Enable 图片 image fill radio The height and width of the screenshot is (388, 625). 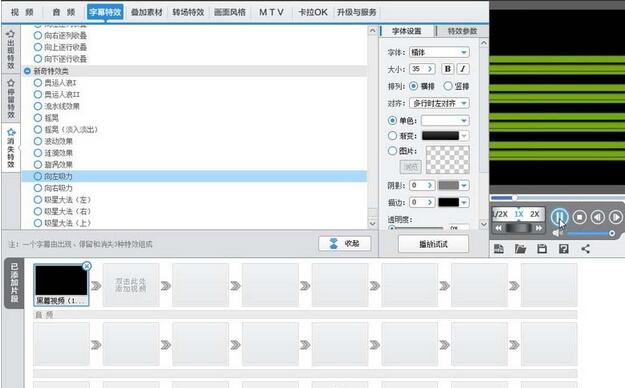click(x=392, y=151)
